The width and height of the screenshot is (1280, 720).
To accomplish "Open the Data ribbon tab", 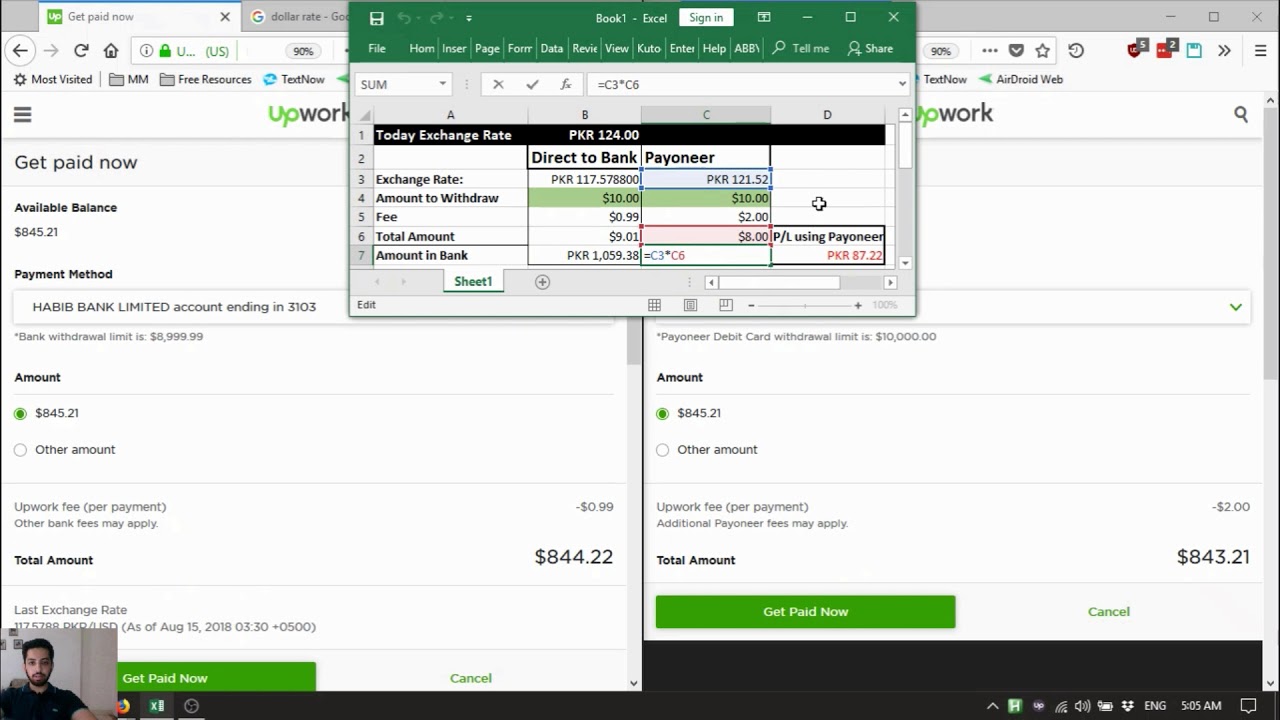I will point(552,48).
